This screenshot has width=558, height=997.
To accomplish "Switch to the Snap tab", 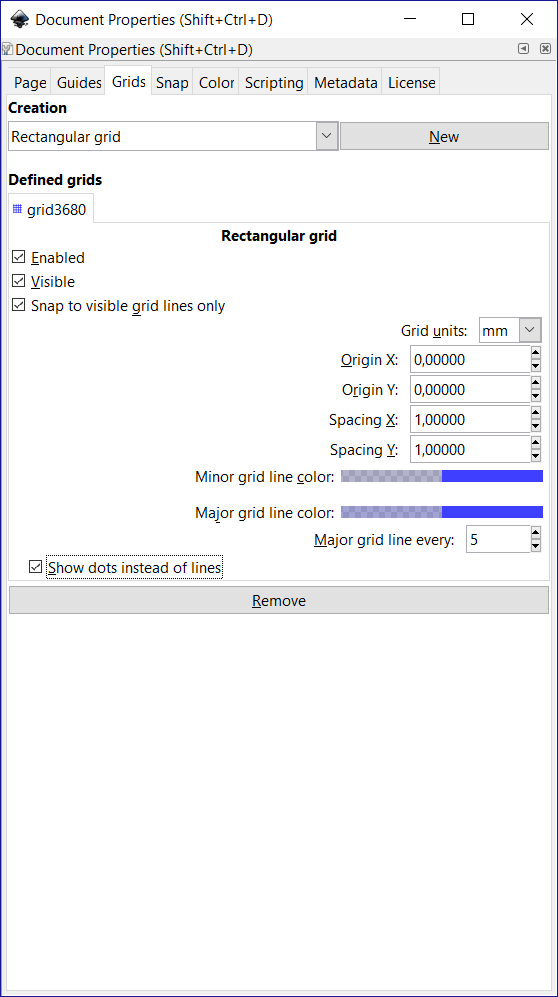I will click(172, 83).
